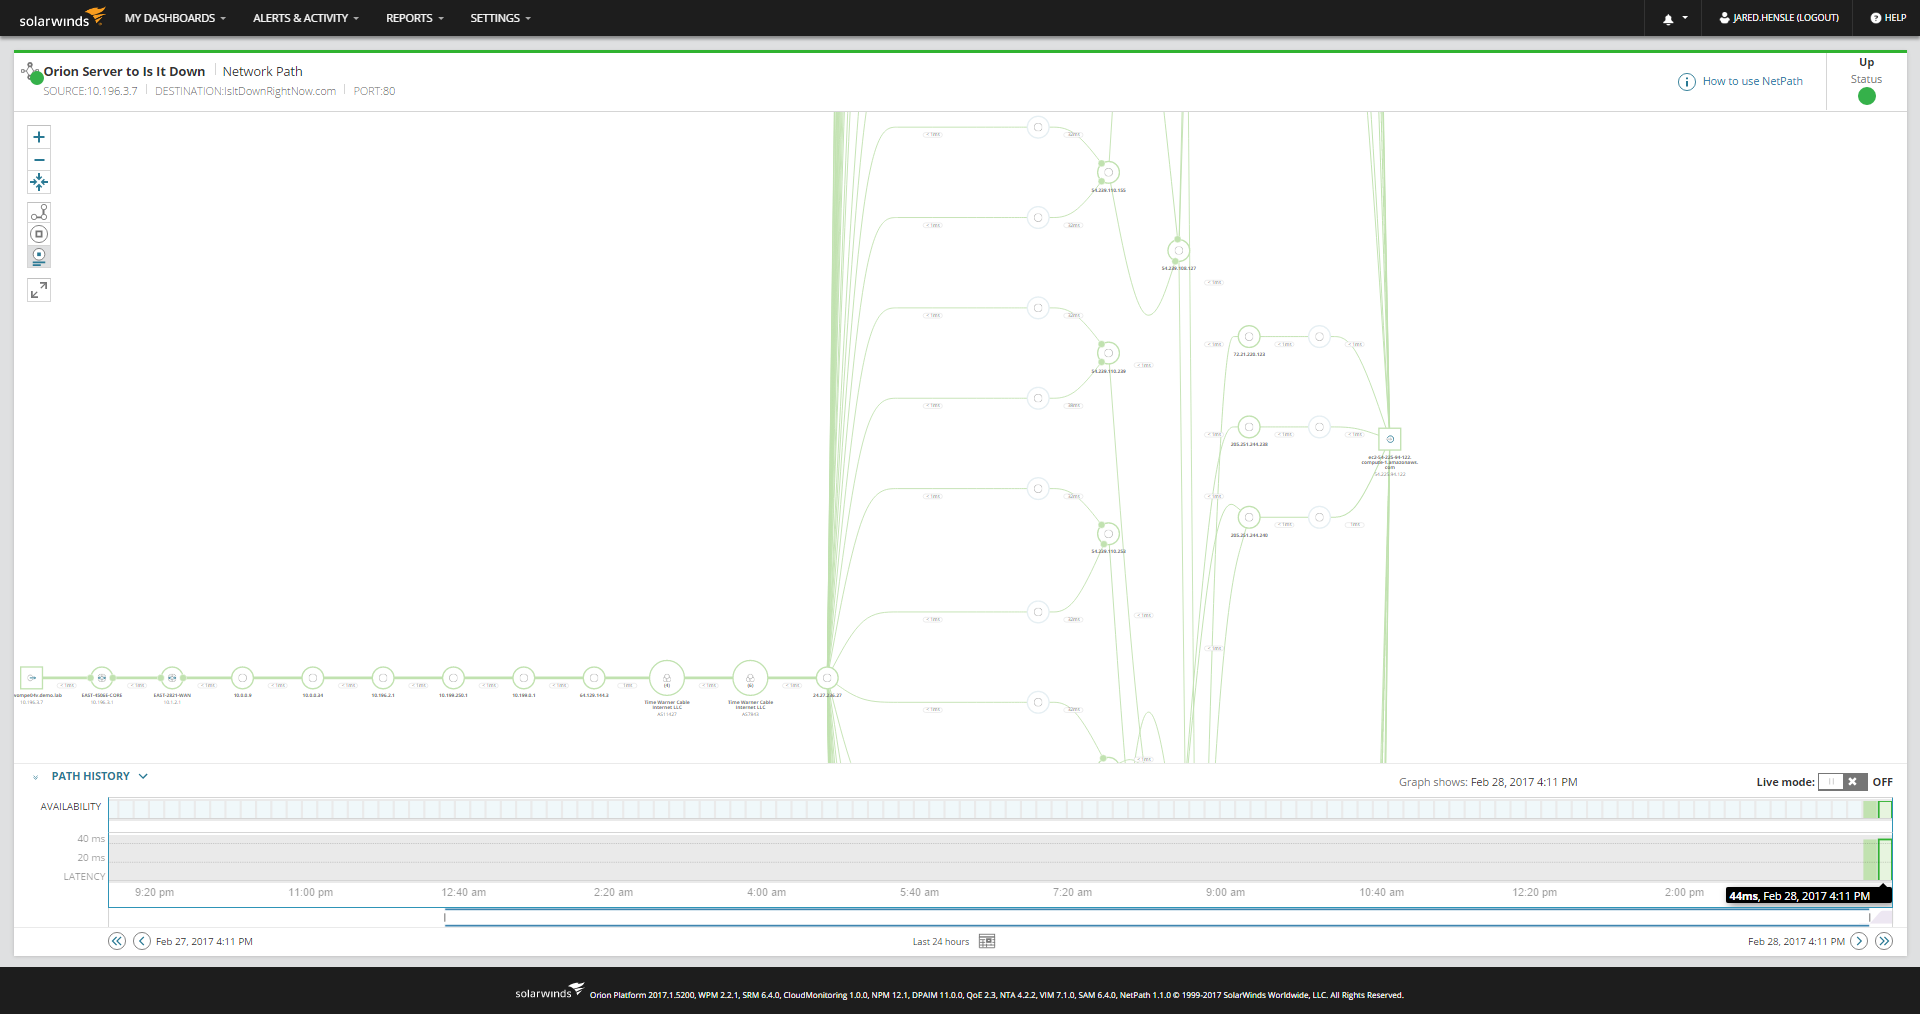
Task: Step forward one history interval
Action: [1859, 941]
